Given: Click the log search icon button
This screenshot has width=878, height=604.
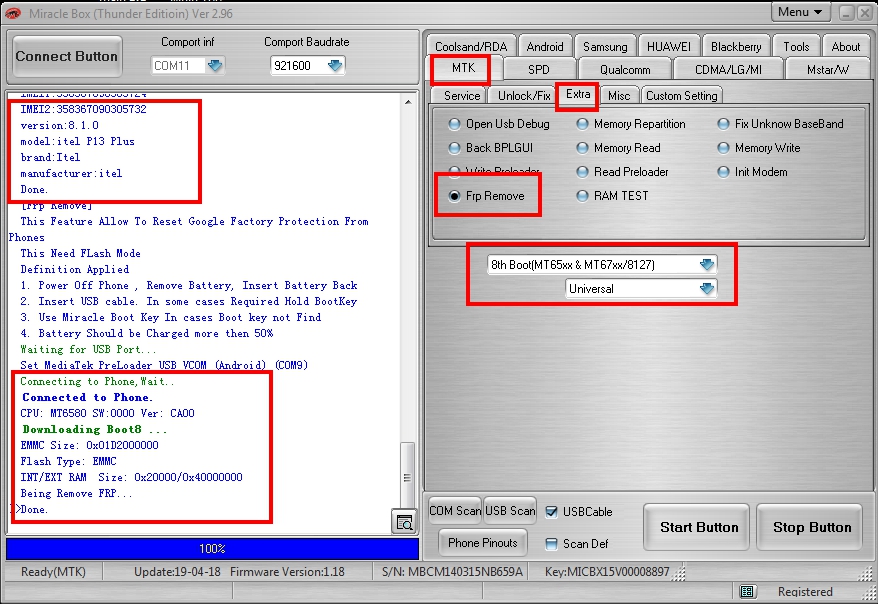Looking at the screenshot, I should (404, 522).
